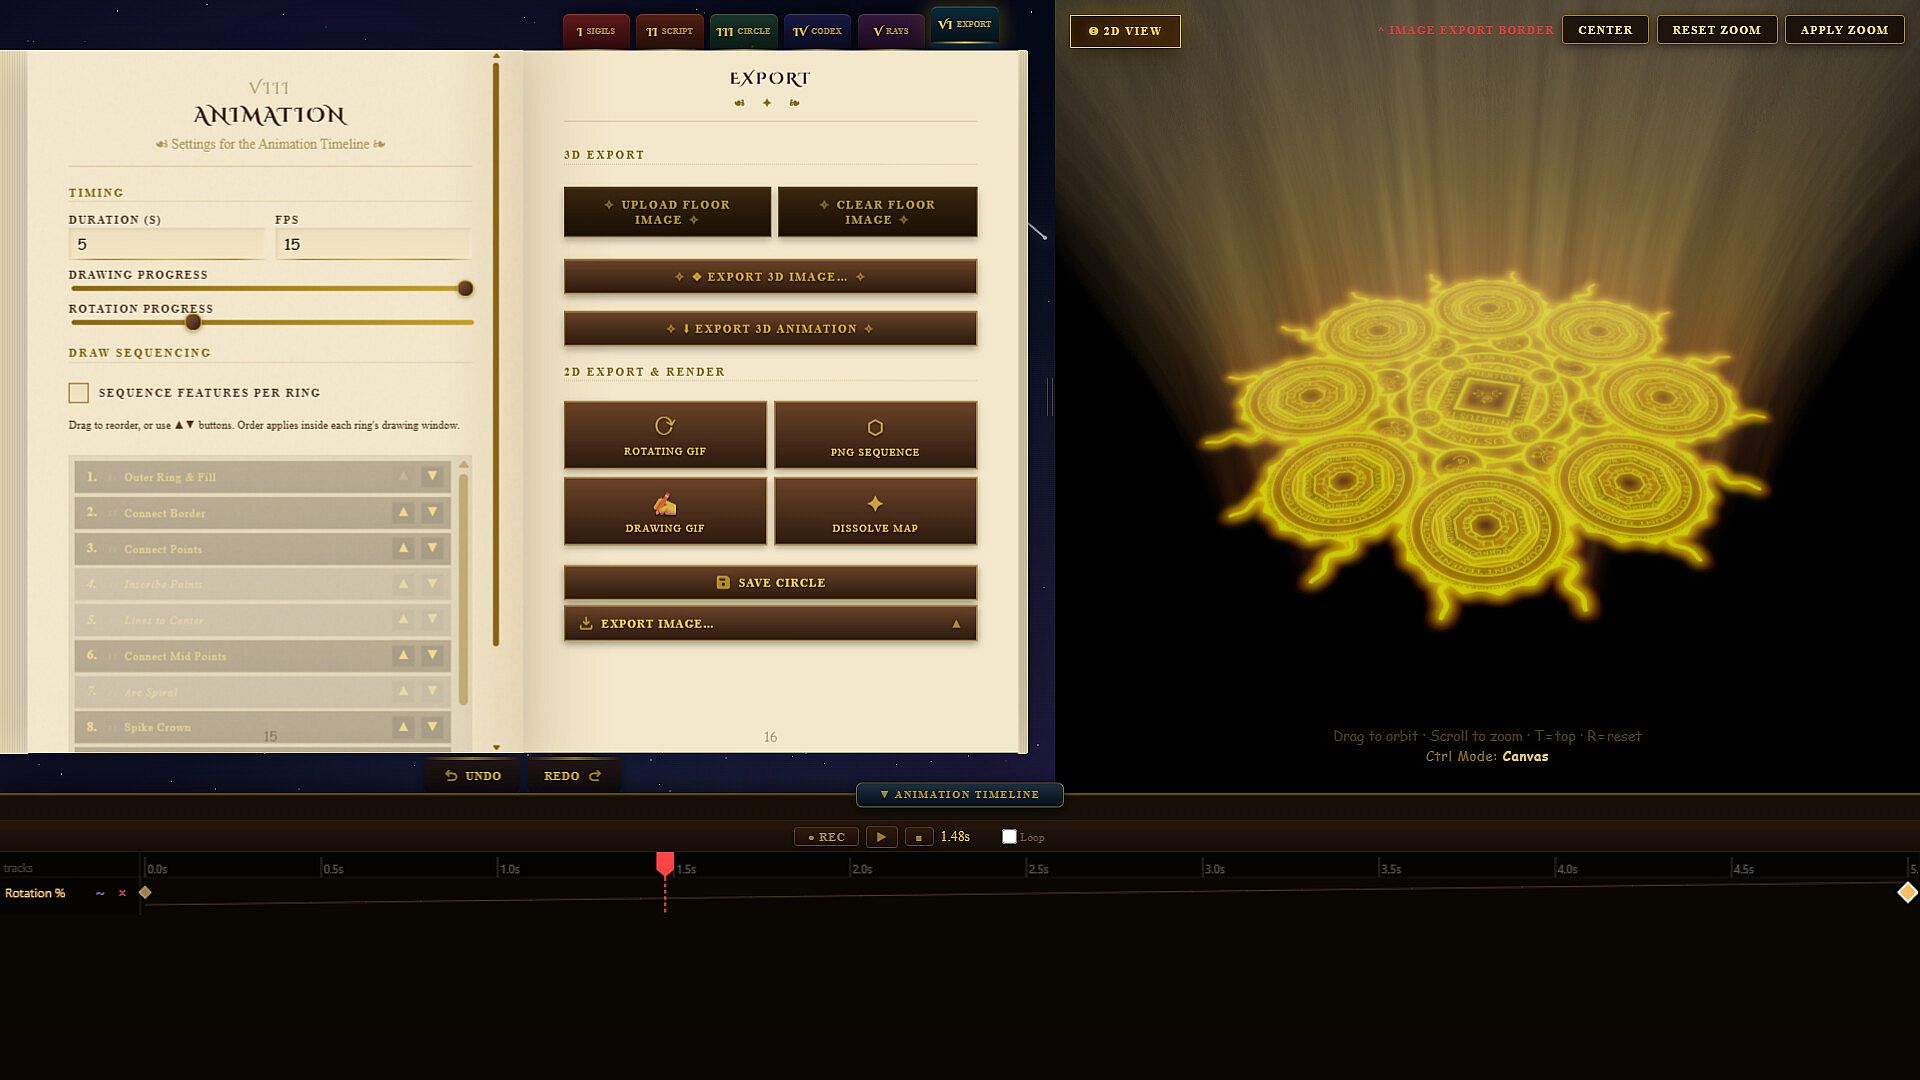The height and width of the screenshot is (1080, 1920).
Task: Delete the Rotation % track with the red x
Action: [x=122, y=893]
